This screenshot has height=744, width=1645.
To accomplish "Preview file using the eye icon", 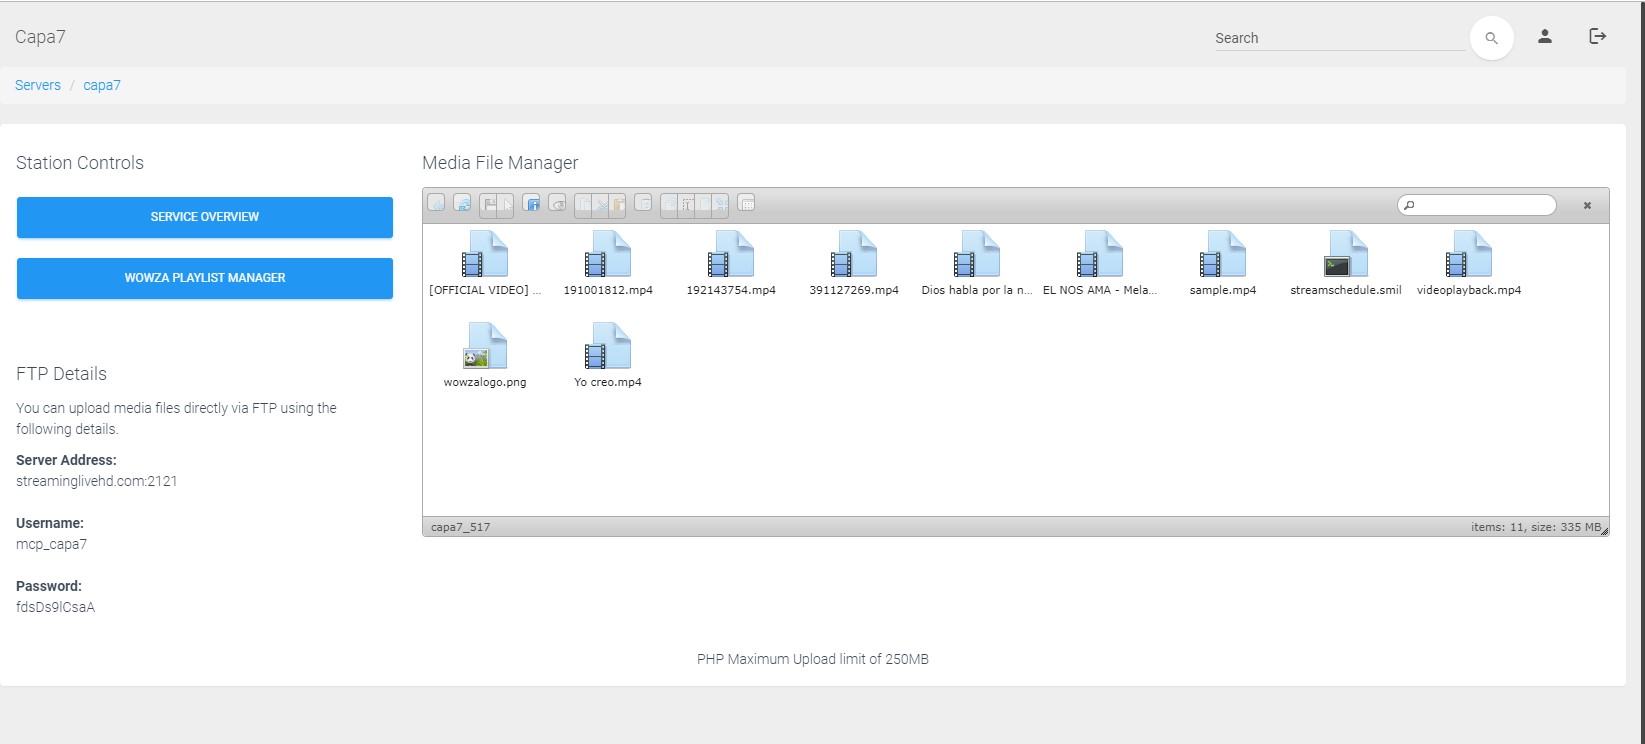I will [x=557, y=204].
